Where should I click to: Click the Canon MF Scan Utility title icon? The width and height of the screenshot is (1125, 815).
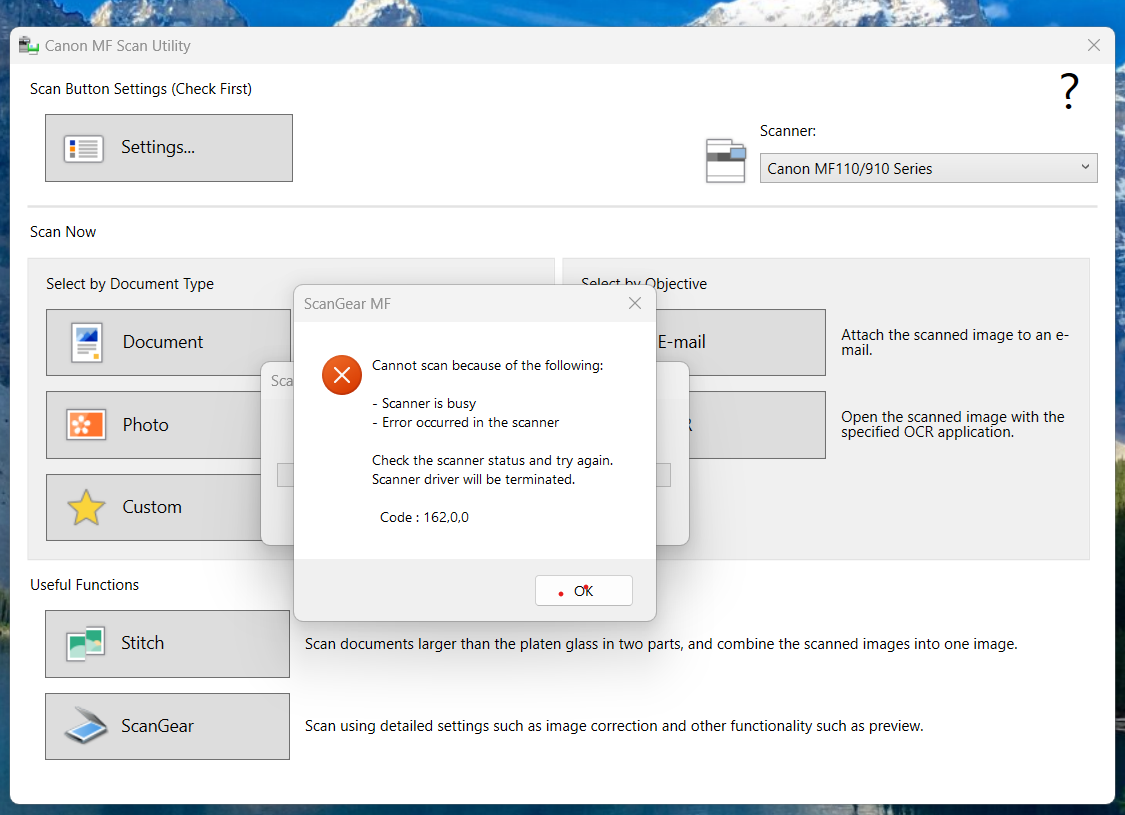[29, 46]
